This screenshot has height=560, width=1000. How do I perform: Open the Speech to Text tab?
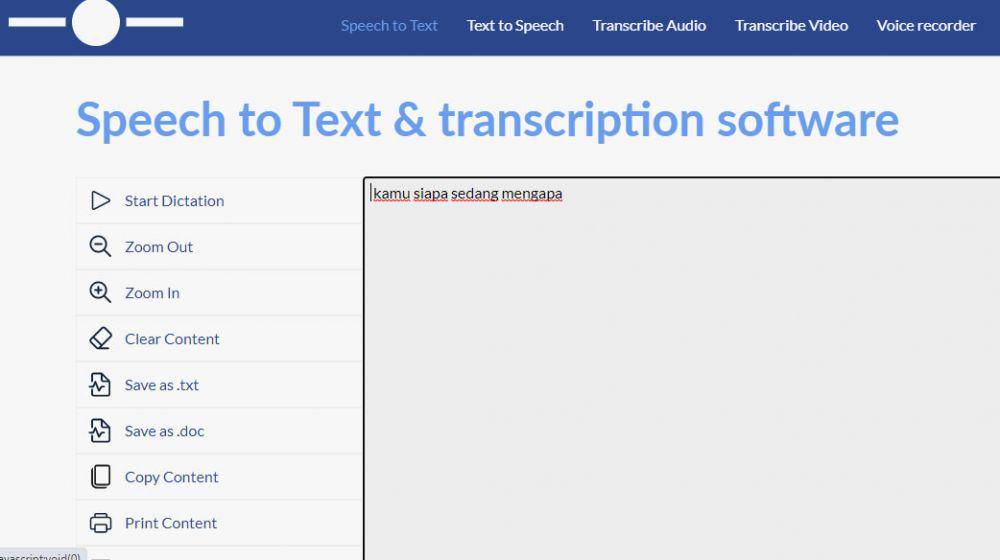tap(389, 26)
